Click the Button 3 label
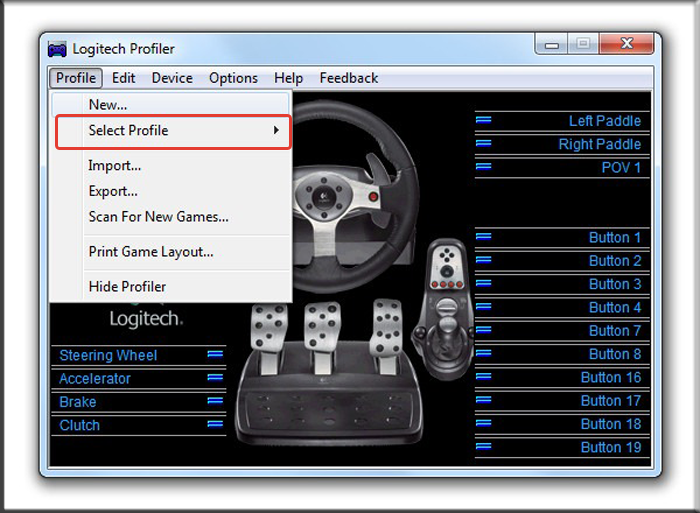Image resolution: width=700 pixels, height=513 pixels. (x=615, y=284)
